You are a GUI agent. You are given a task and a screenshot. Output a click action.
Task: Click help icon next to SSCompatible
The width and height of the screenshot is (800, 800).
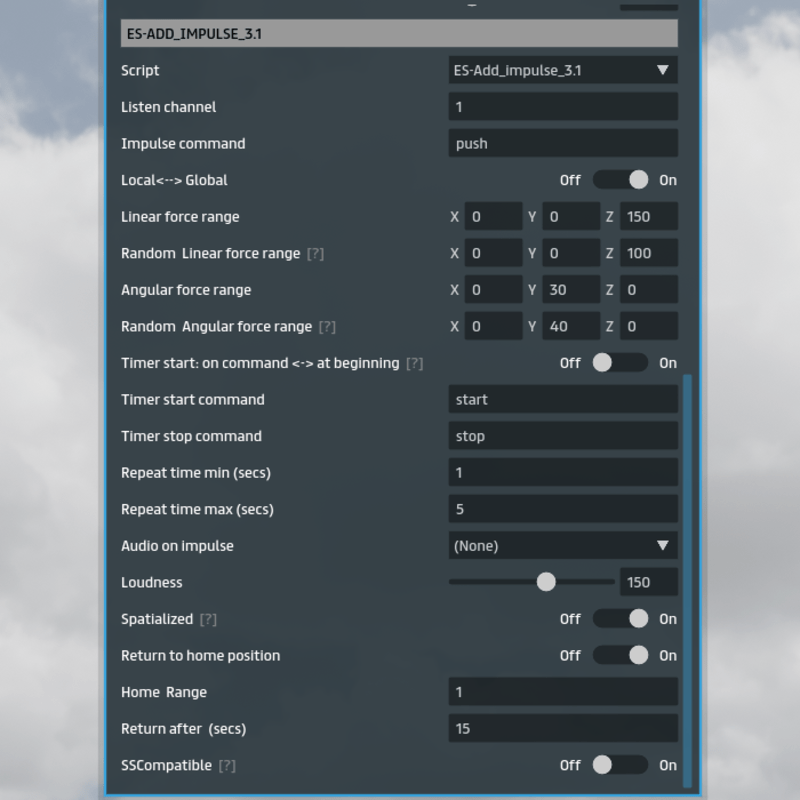click(x=227, y=766)
